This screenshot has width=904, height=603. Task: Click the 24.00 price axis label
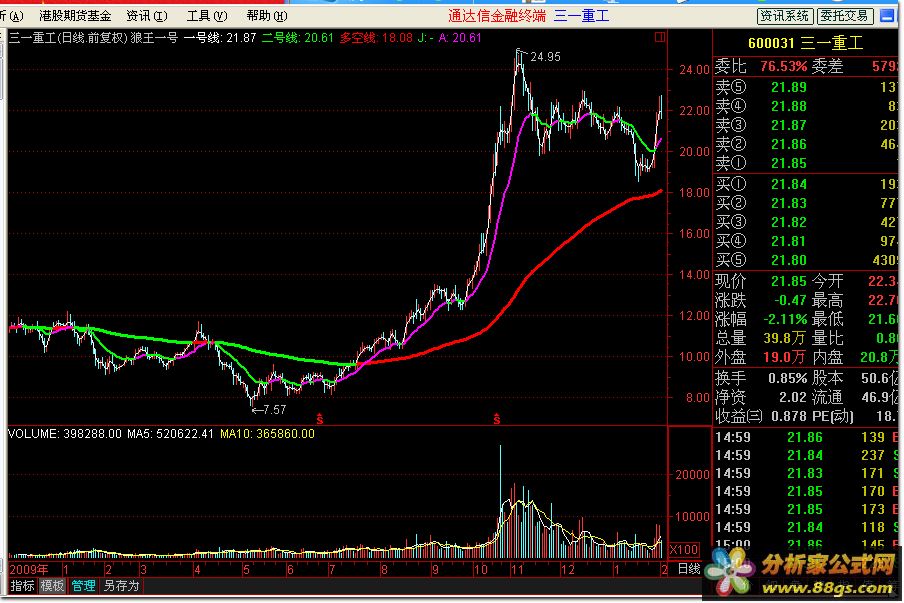(x=694, y=70)
